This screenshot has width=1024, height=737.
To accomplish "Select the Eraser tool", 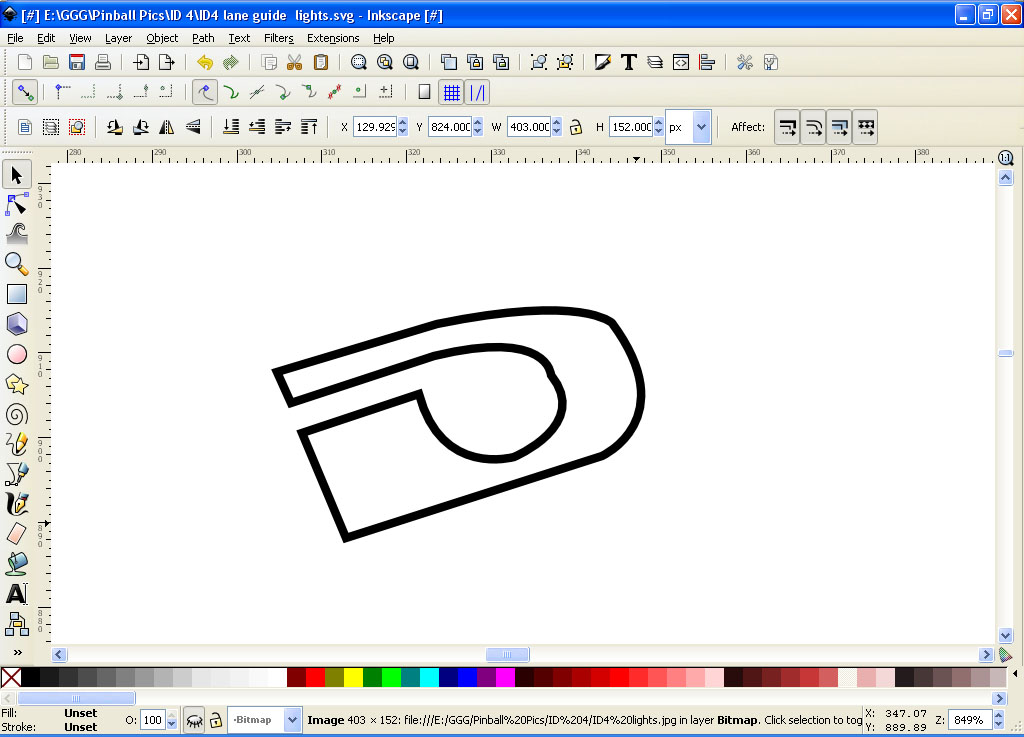I will click(17, 533).
